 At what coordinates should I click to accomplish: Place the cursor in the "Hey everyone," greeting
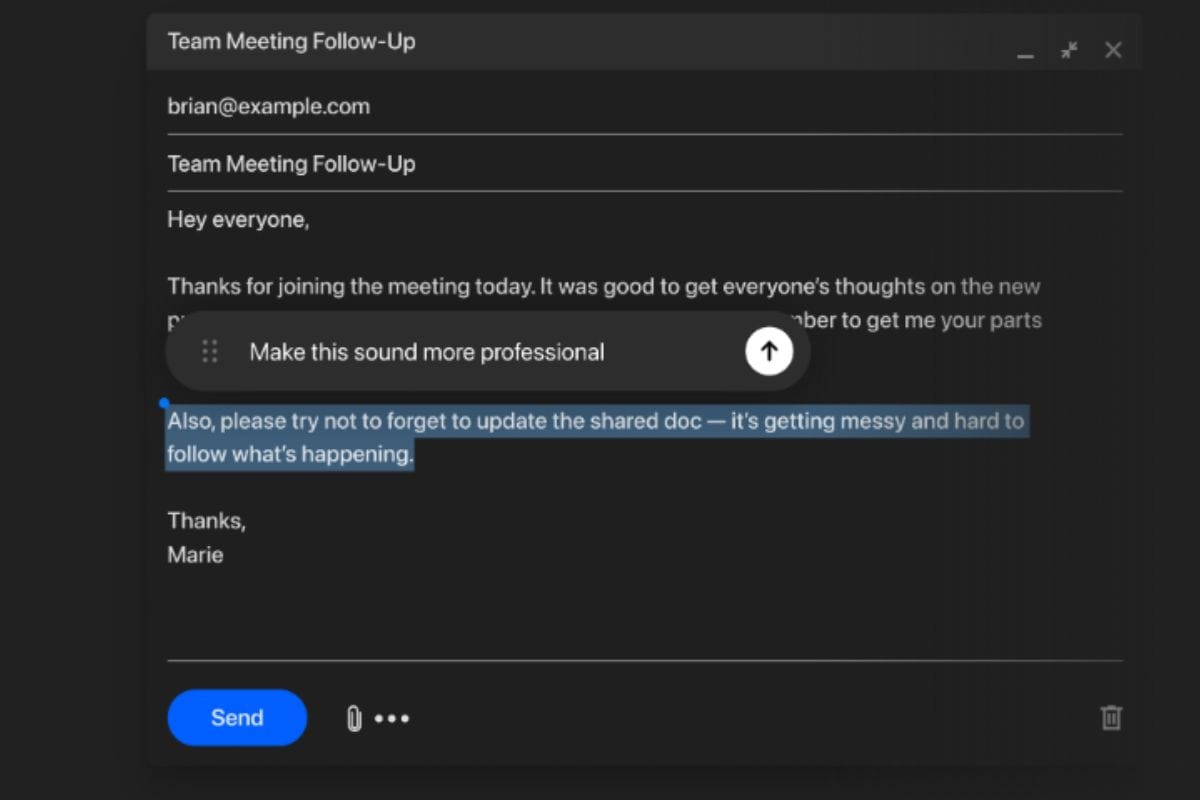238,220
